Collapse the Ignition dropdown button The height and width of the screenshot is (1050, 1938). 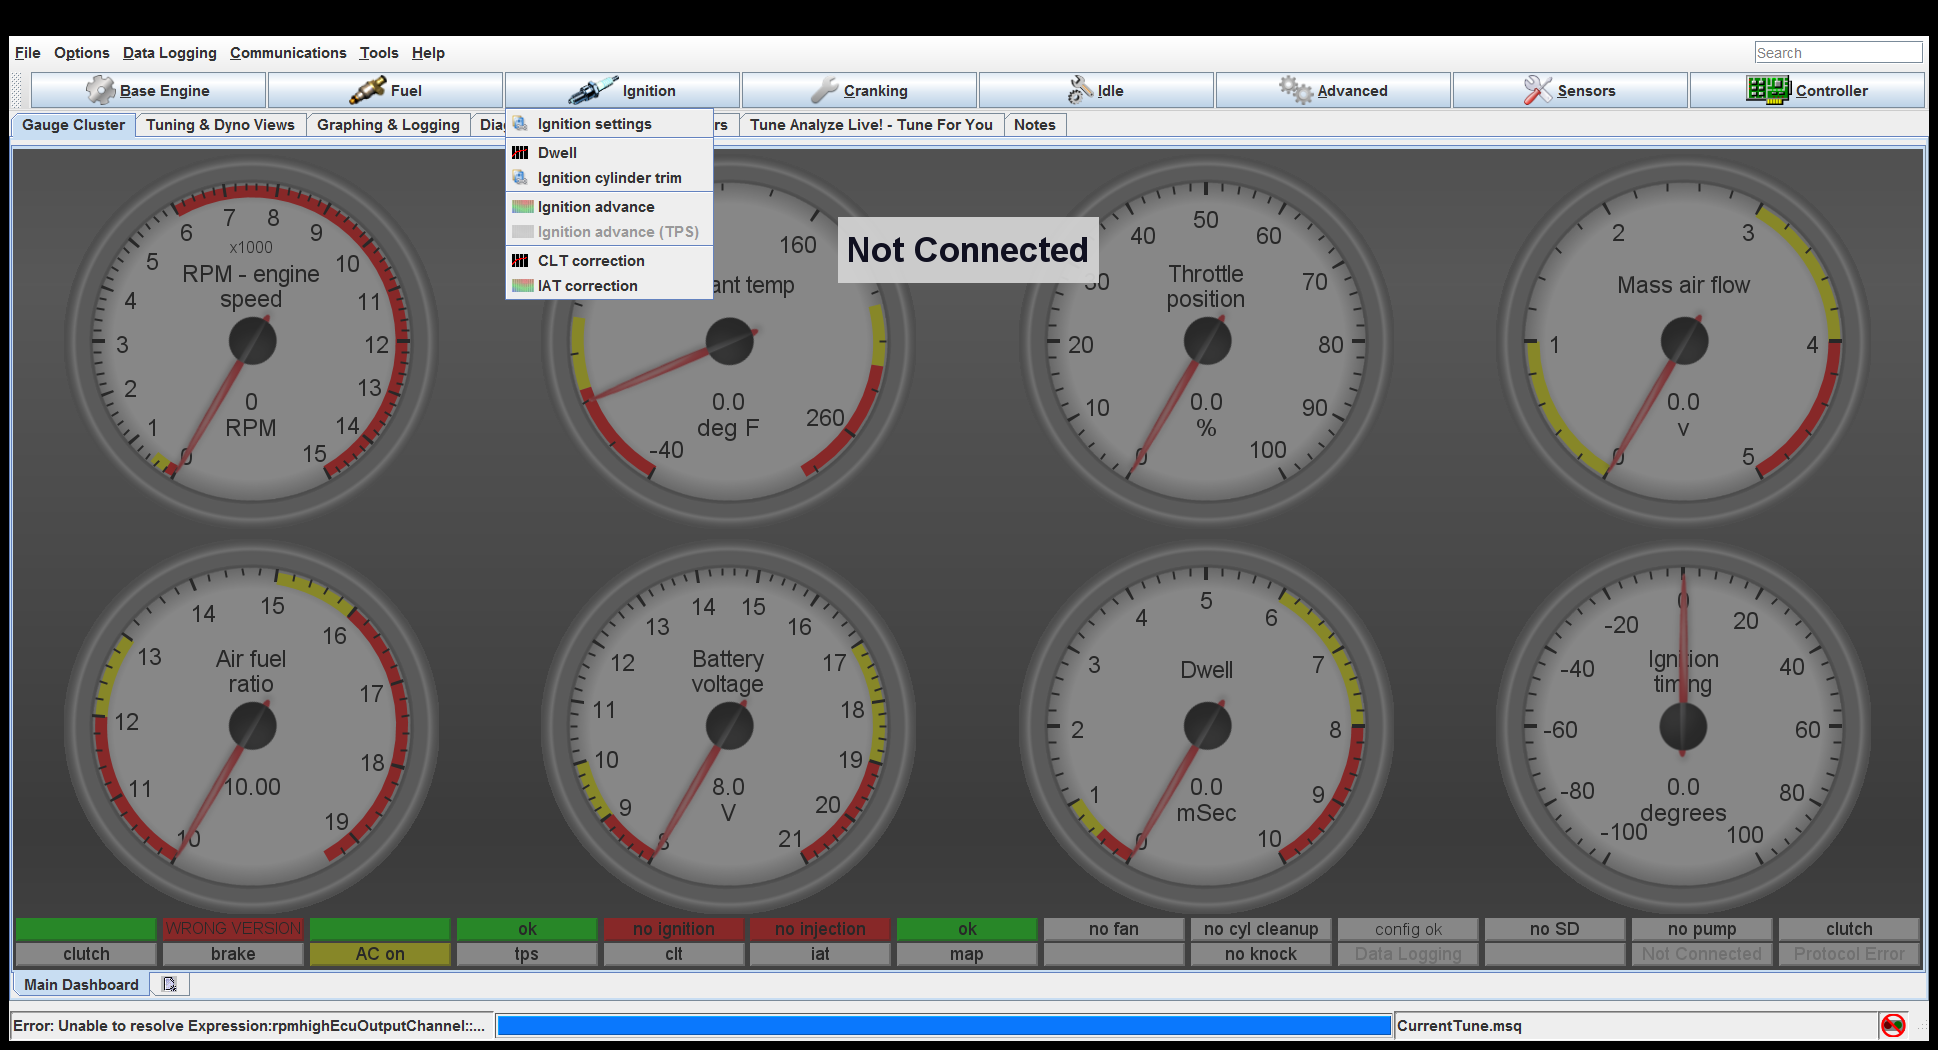click(622, 90)
